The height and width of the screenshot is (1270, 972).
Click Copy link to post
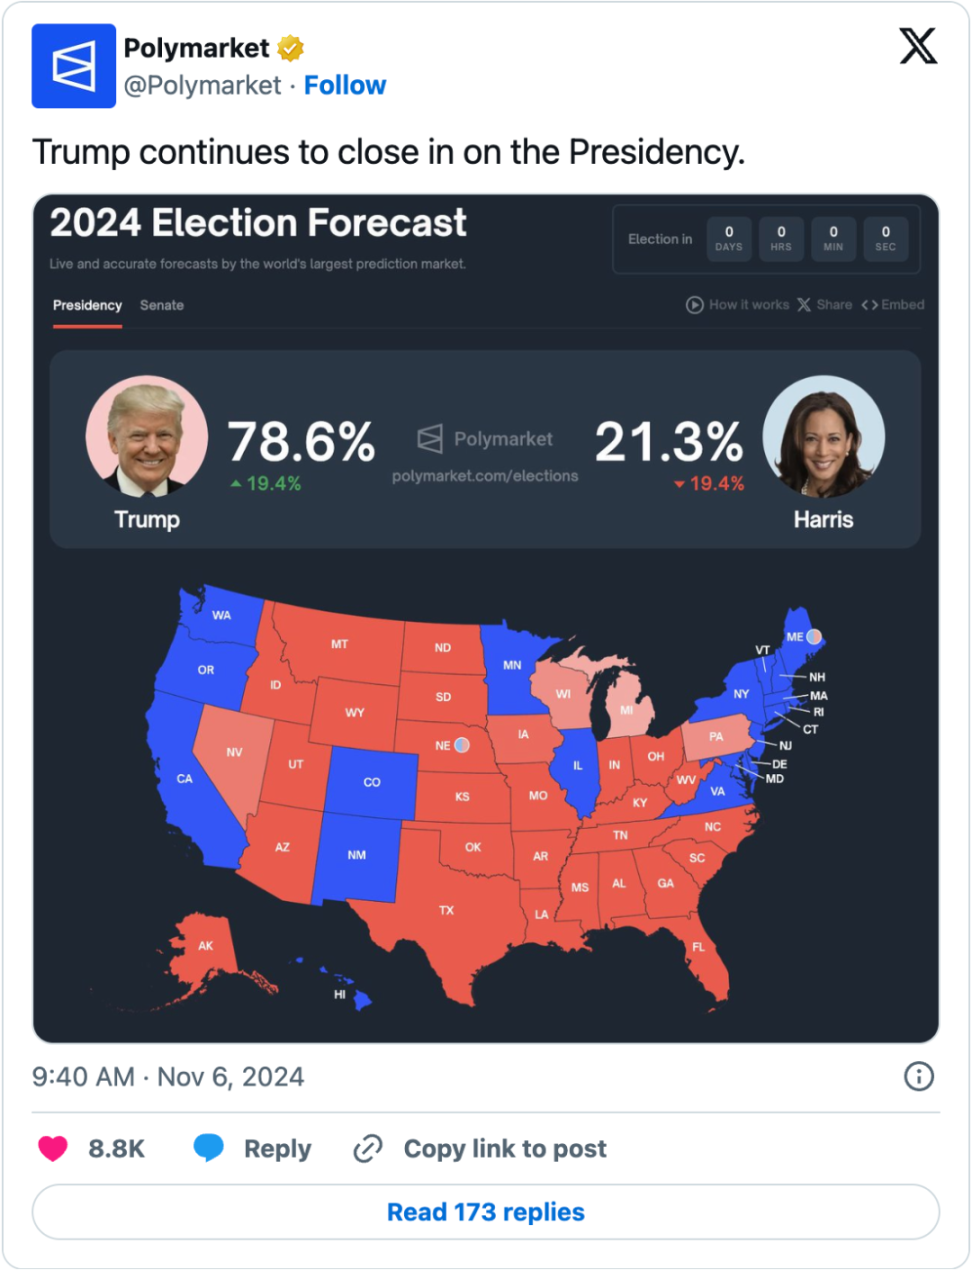tap(505, 1148)
